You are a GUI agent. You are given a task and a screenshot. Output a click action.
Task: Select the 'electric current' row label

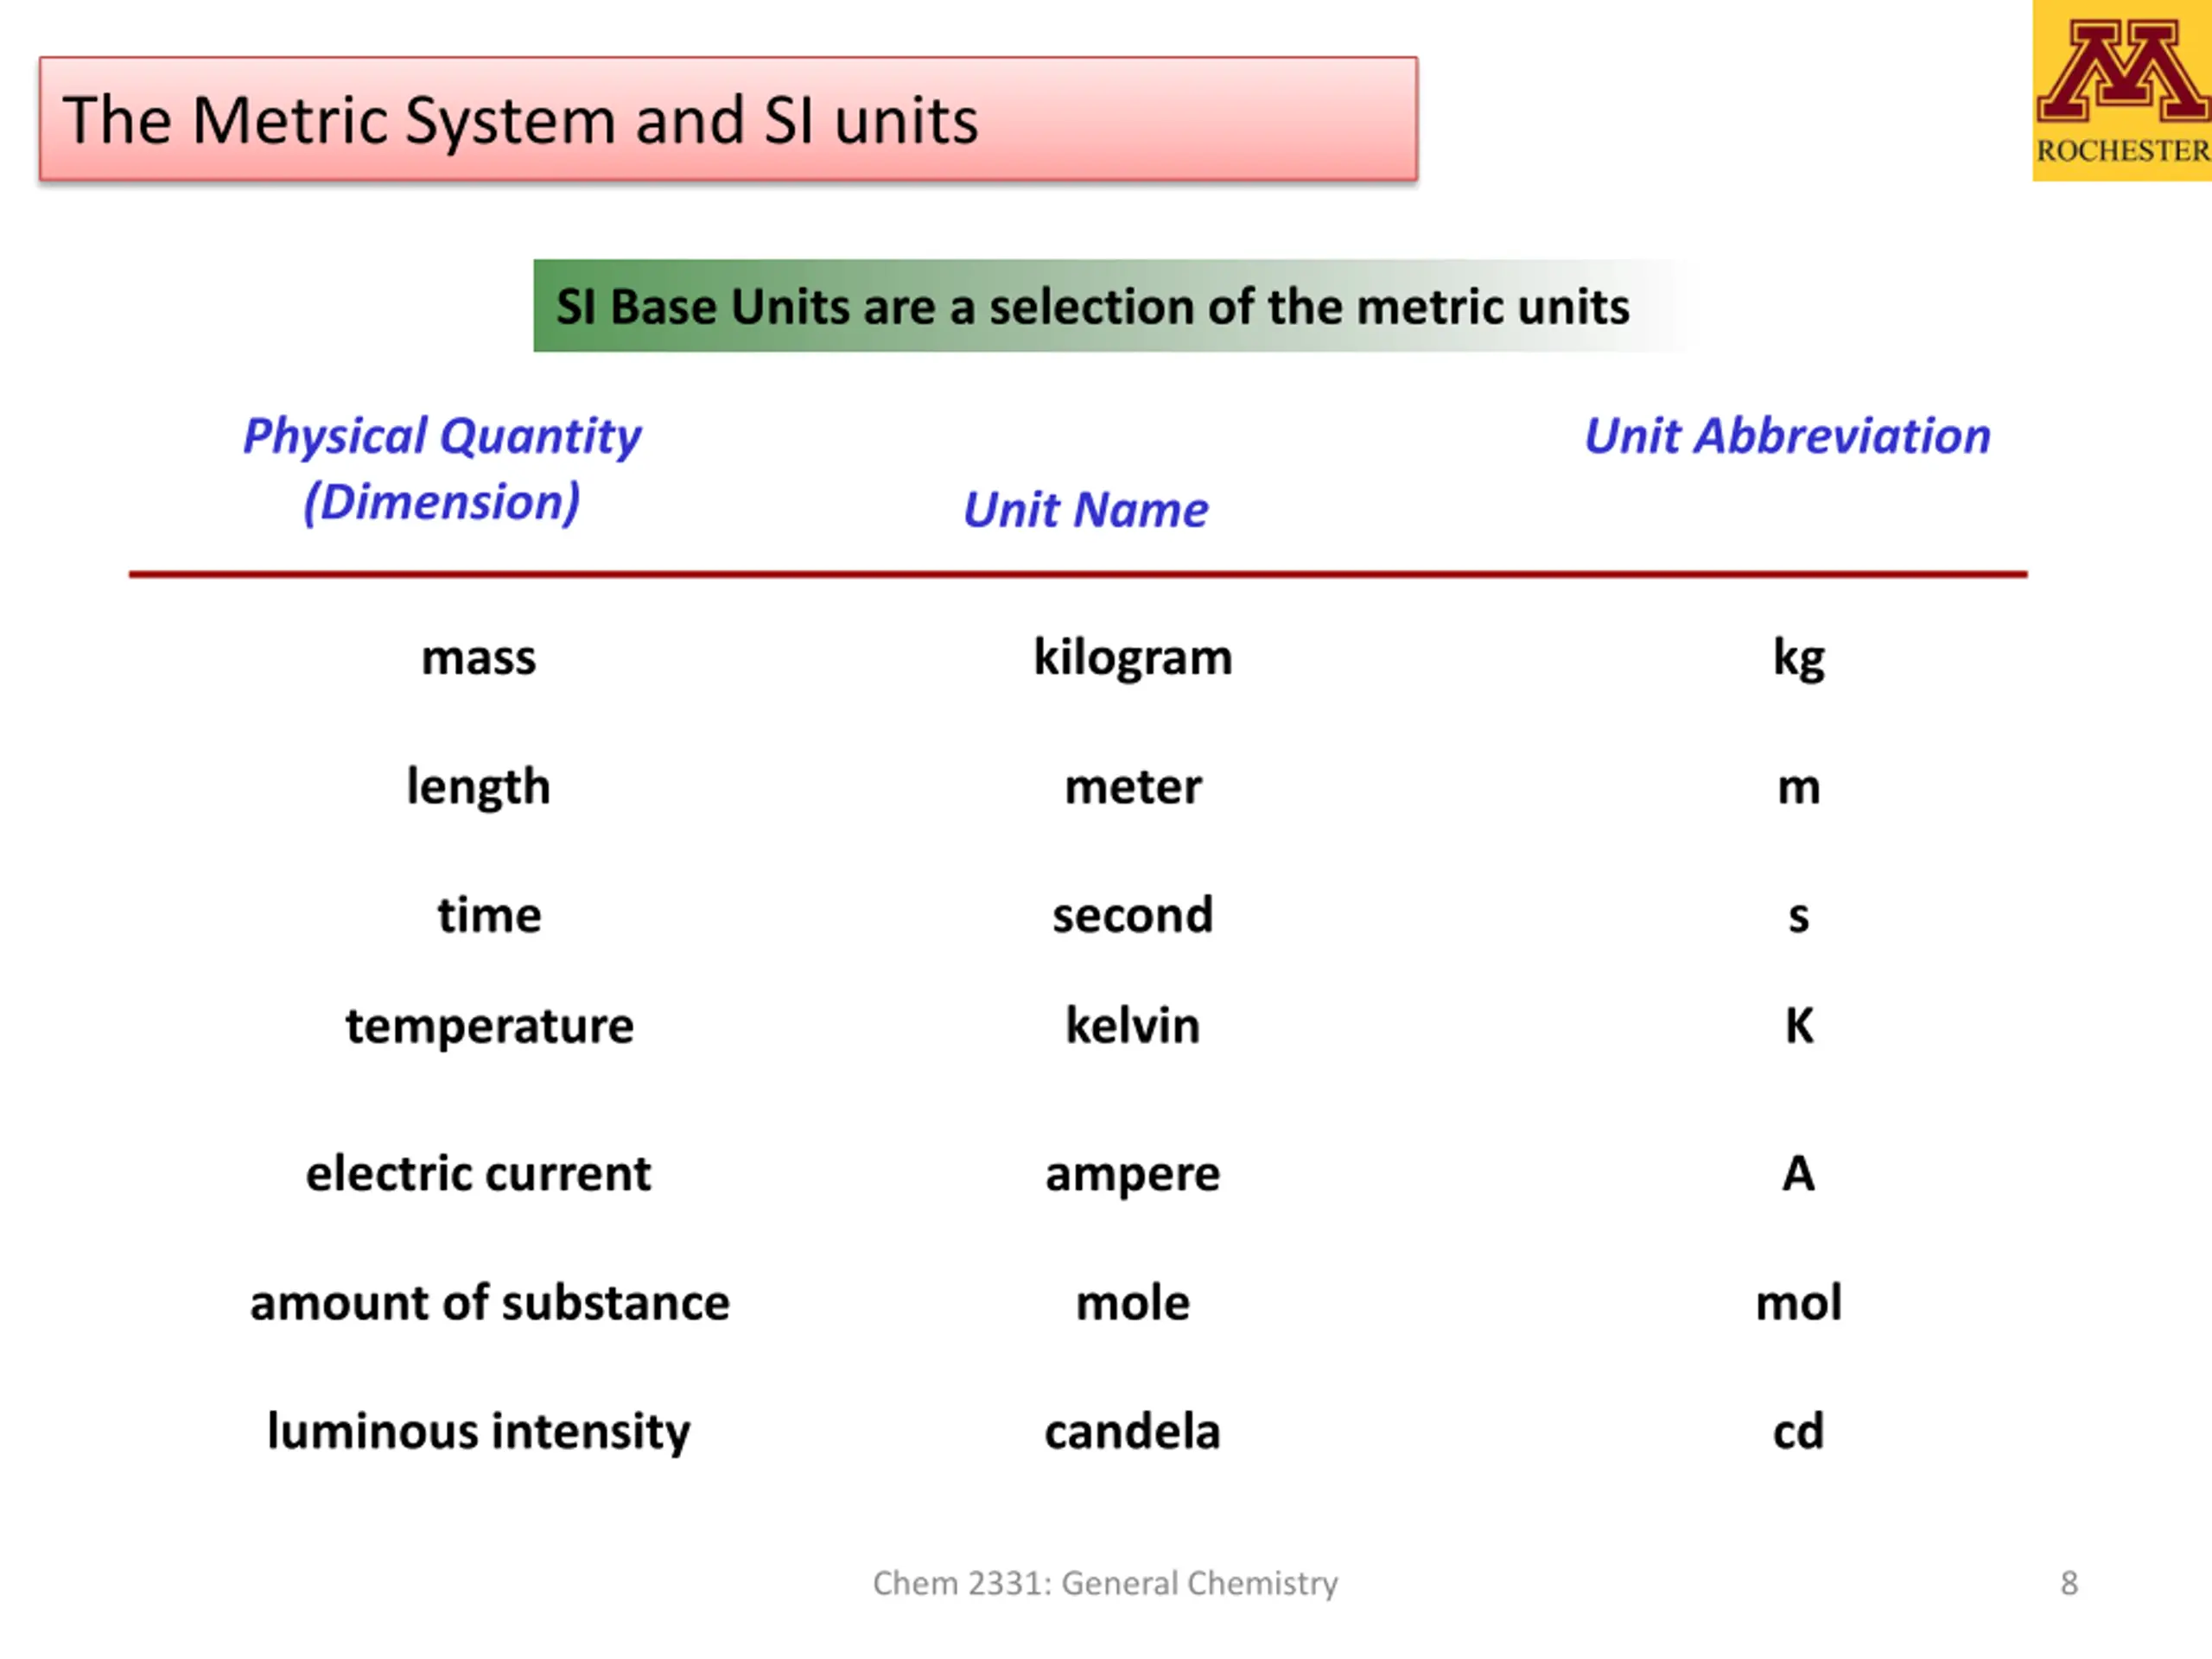click(478, 1173)
